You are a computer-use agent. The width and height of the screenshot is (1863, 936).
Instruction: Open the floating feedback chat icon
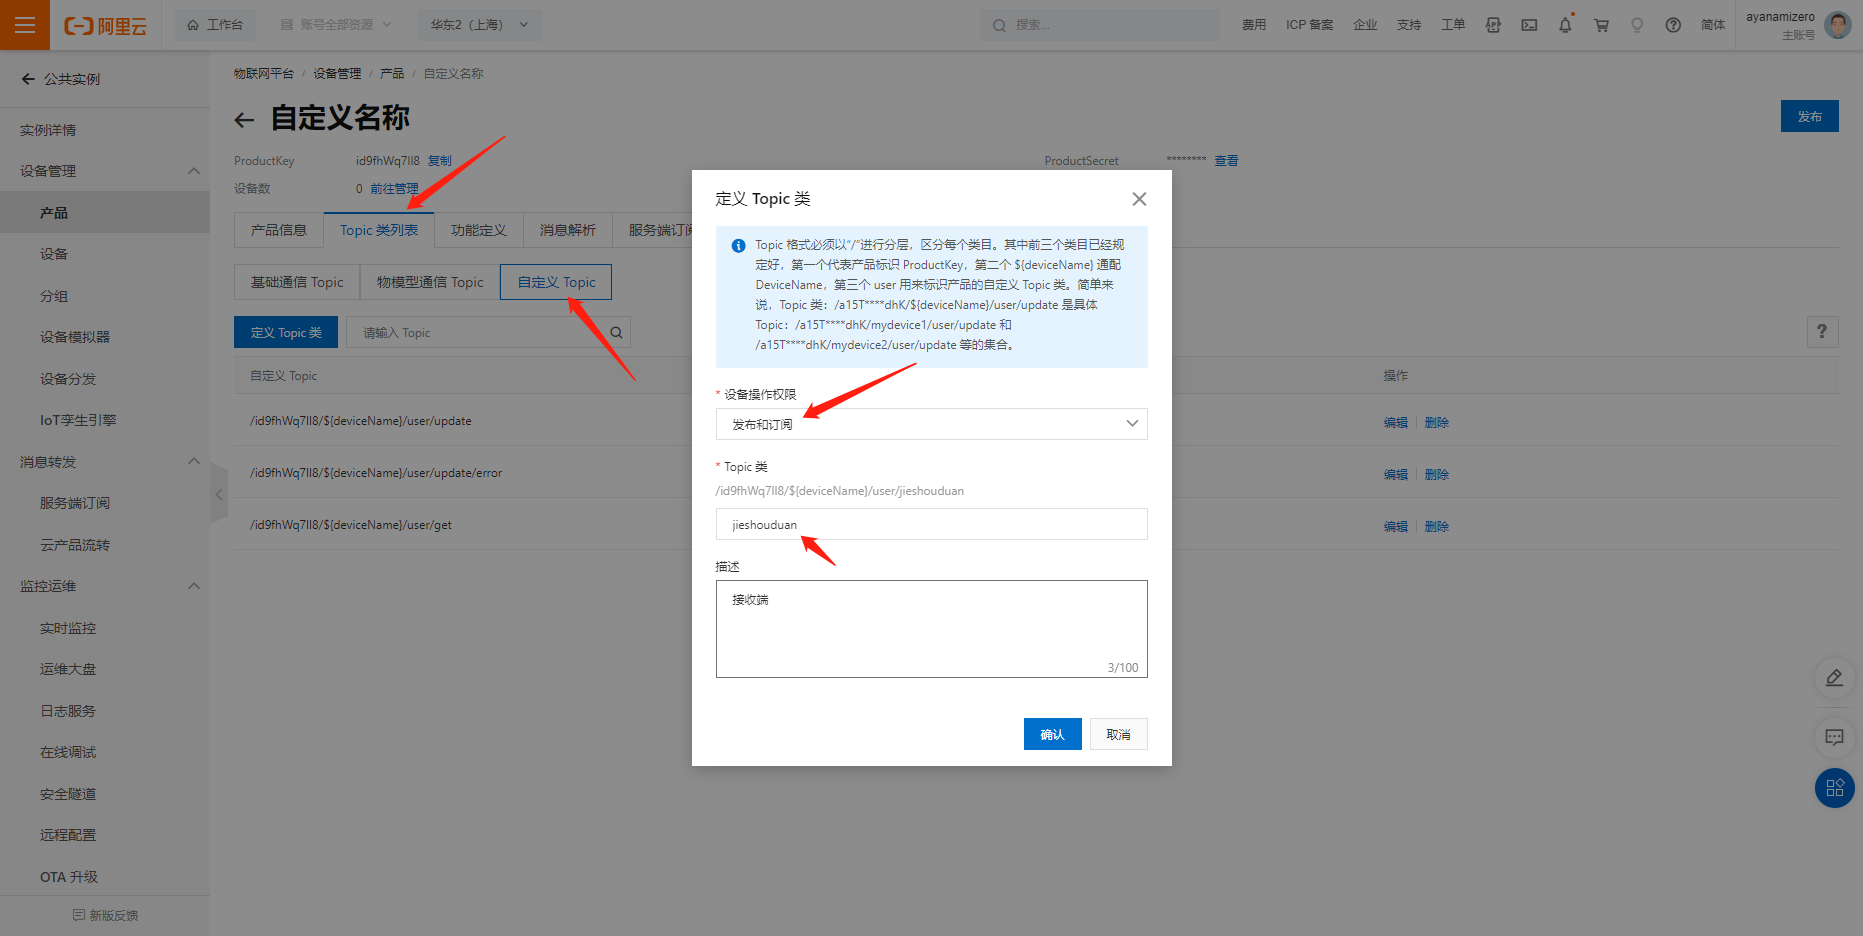pos(1834,737)
